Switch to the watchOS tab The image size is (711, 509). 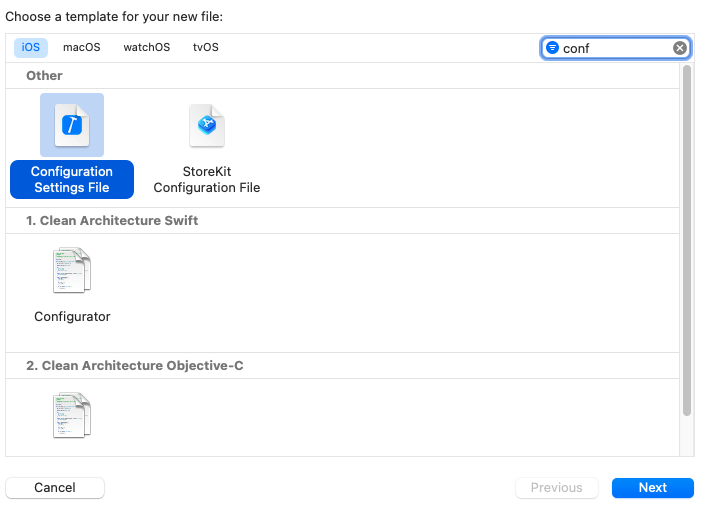(146, 48)
